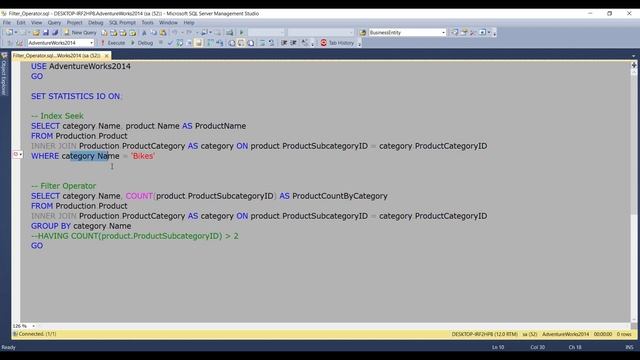The width and height of the screenshot is (640, 360).
Task: Open the Edit menu
Action: tap(20, 22)
